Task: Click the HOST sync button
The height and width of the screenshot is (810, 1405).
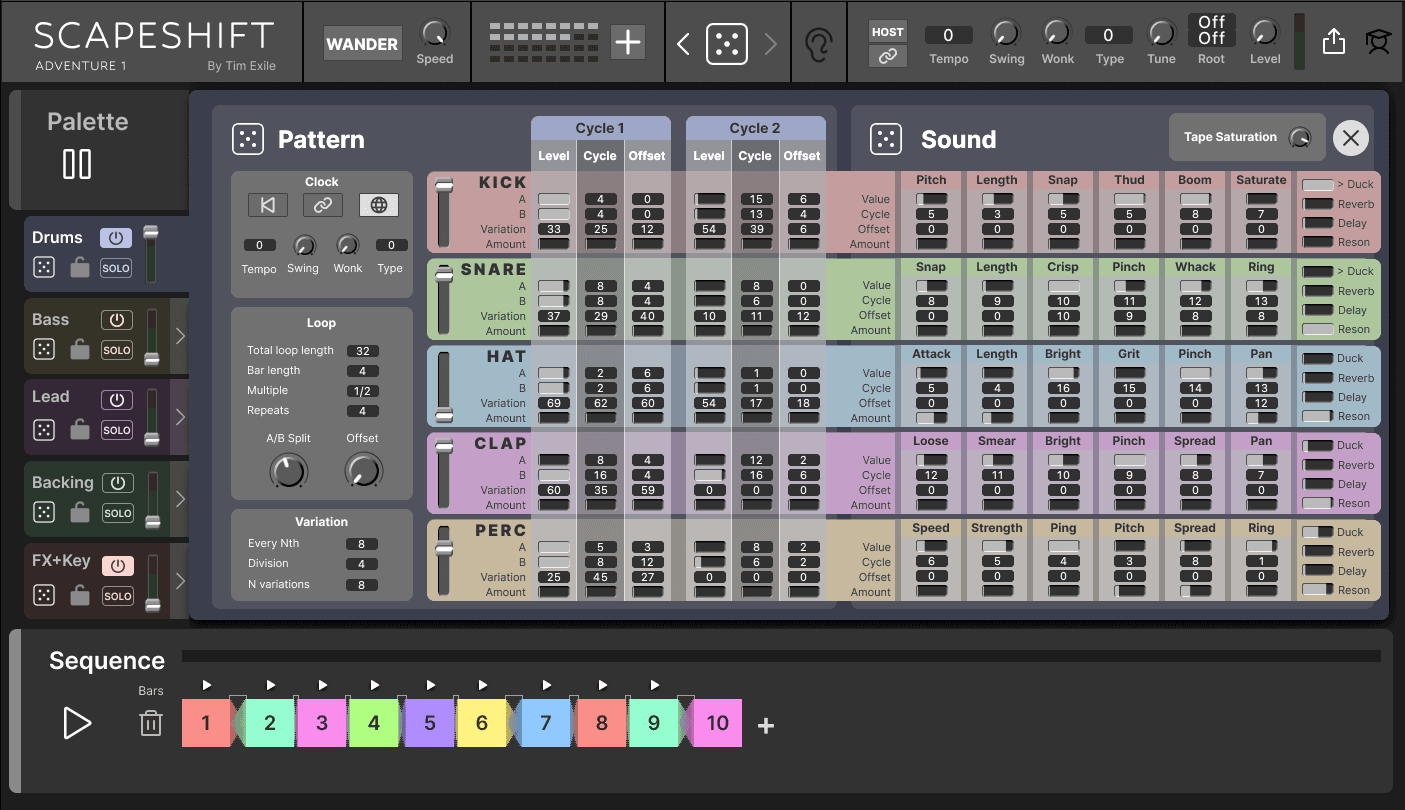Action: 887,32
